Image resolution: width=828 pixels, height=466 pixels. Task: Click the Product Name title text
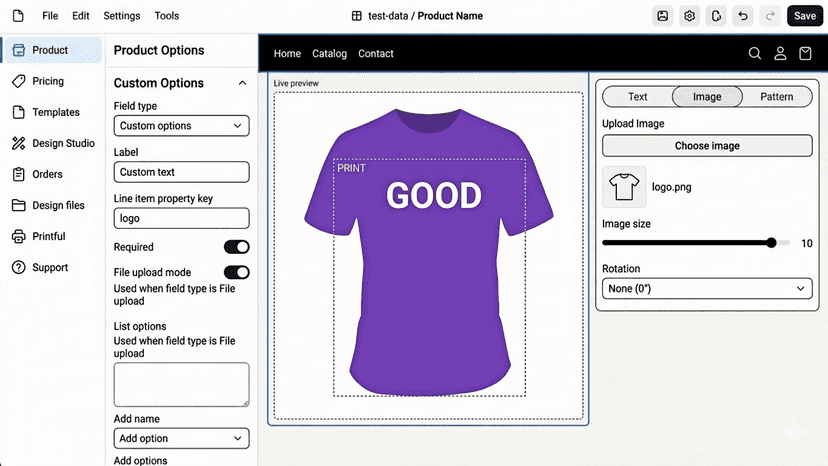(450, 16)
